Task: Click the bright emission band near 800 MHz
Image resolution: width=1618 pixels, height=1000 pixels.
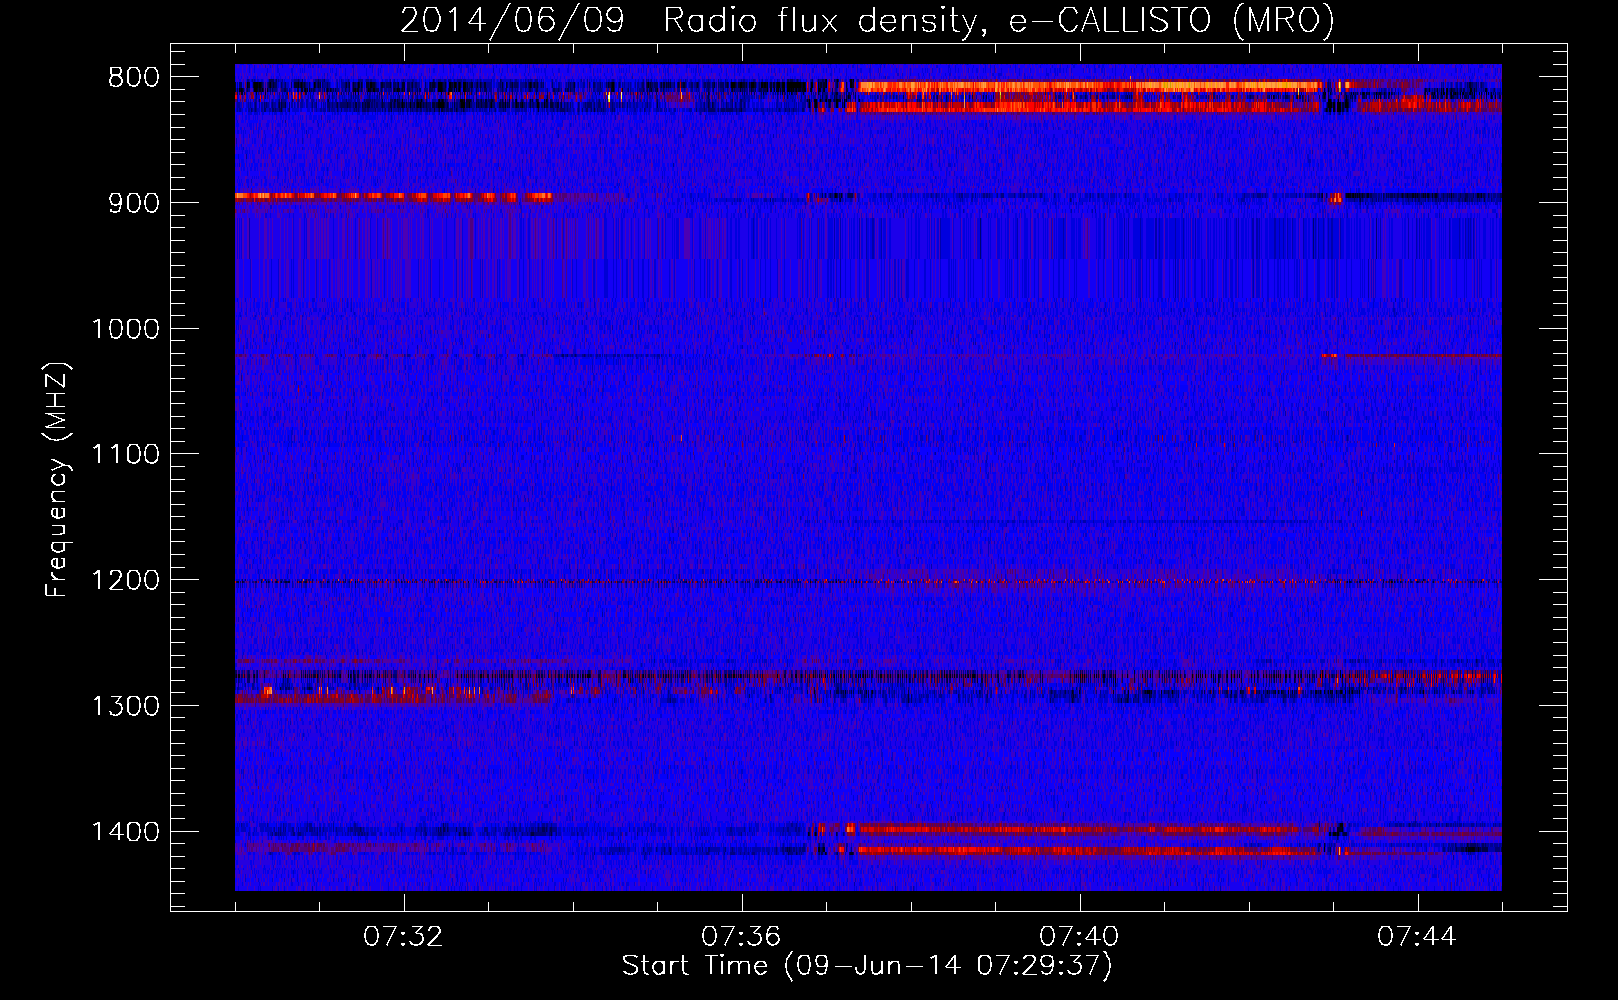Action: (x=1090, y=87)
